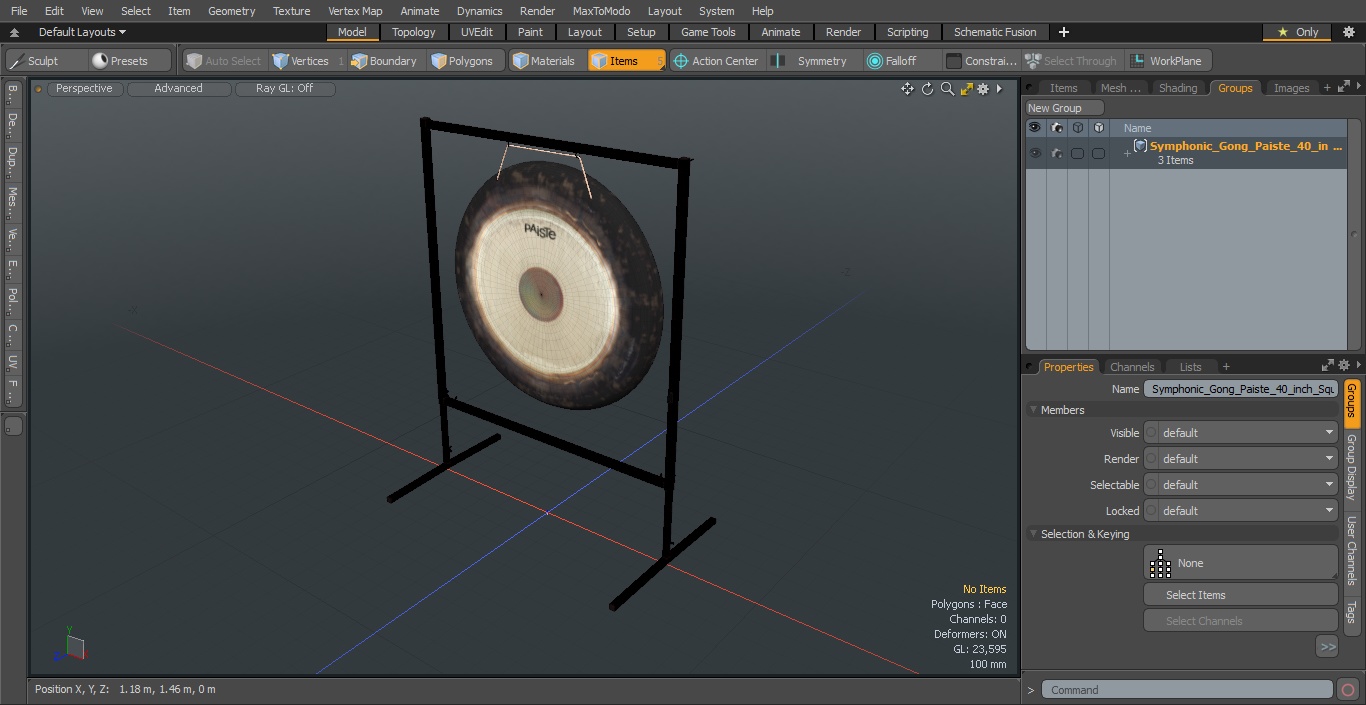This screenshot has height=705, width=1366.
Task: Click the viewport zoom magnifier icon
Action: [947, 89]
